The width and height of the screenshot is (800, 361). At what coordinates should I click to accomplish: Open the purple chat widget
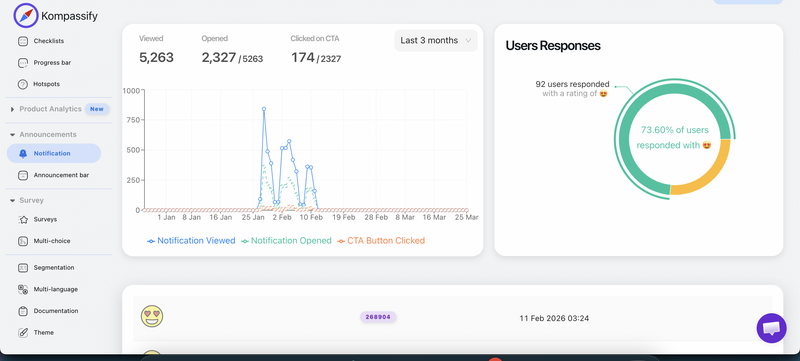[771, 328]
